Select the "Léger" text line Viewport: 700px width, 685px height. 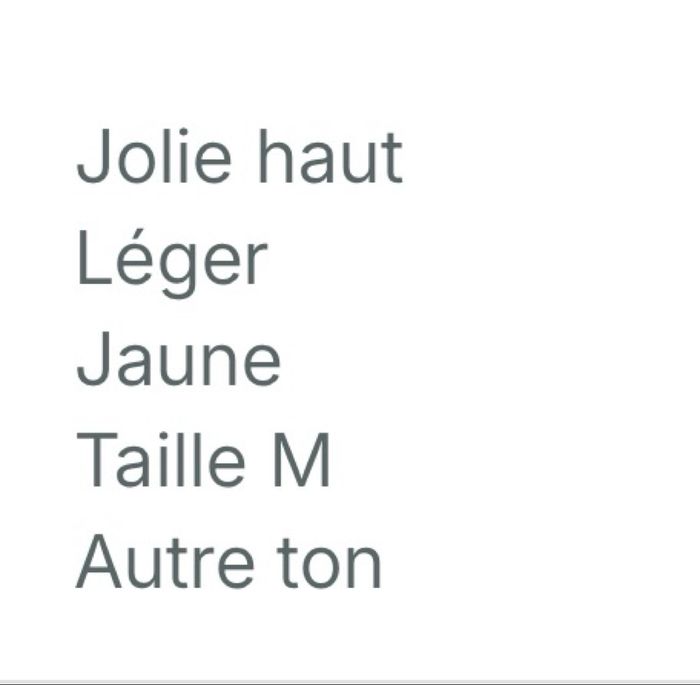click(x=172, y=263)
